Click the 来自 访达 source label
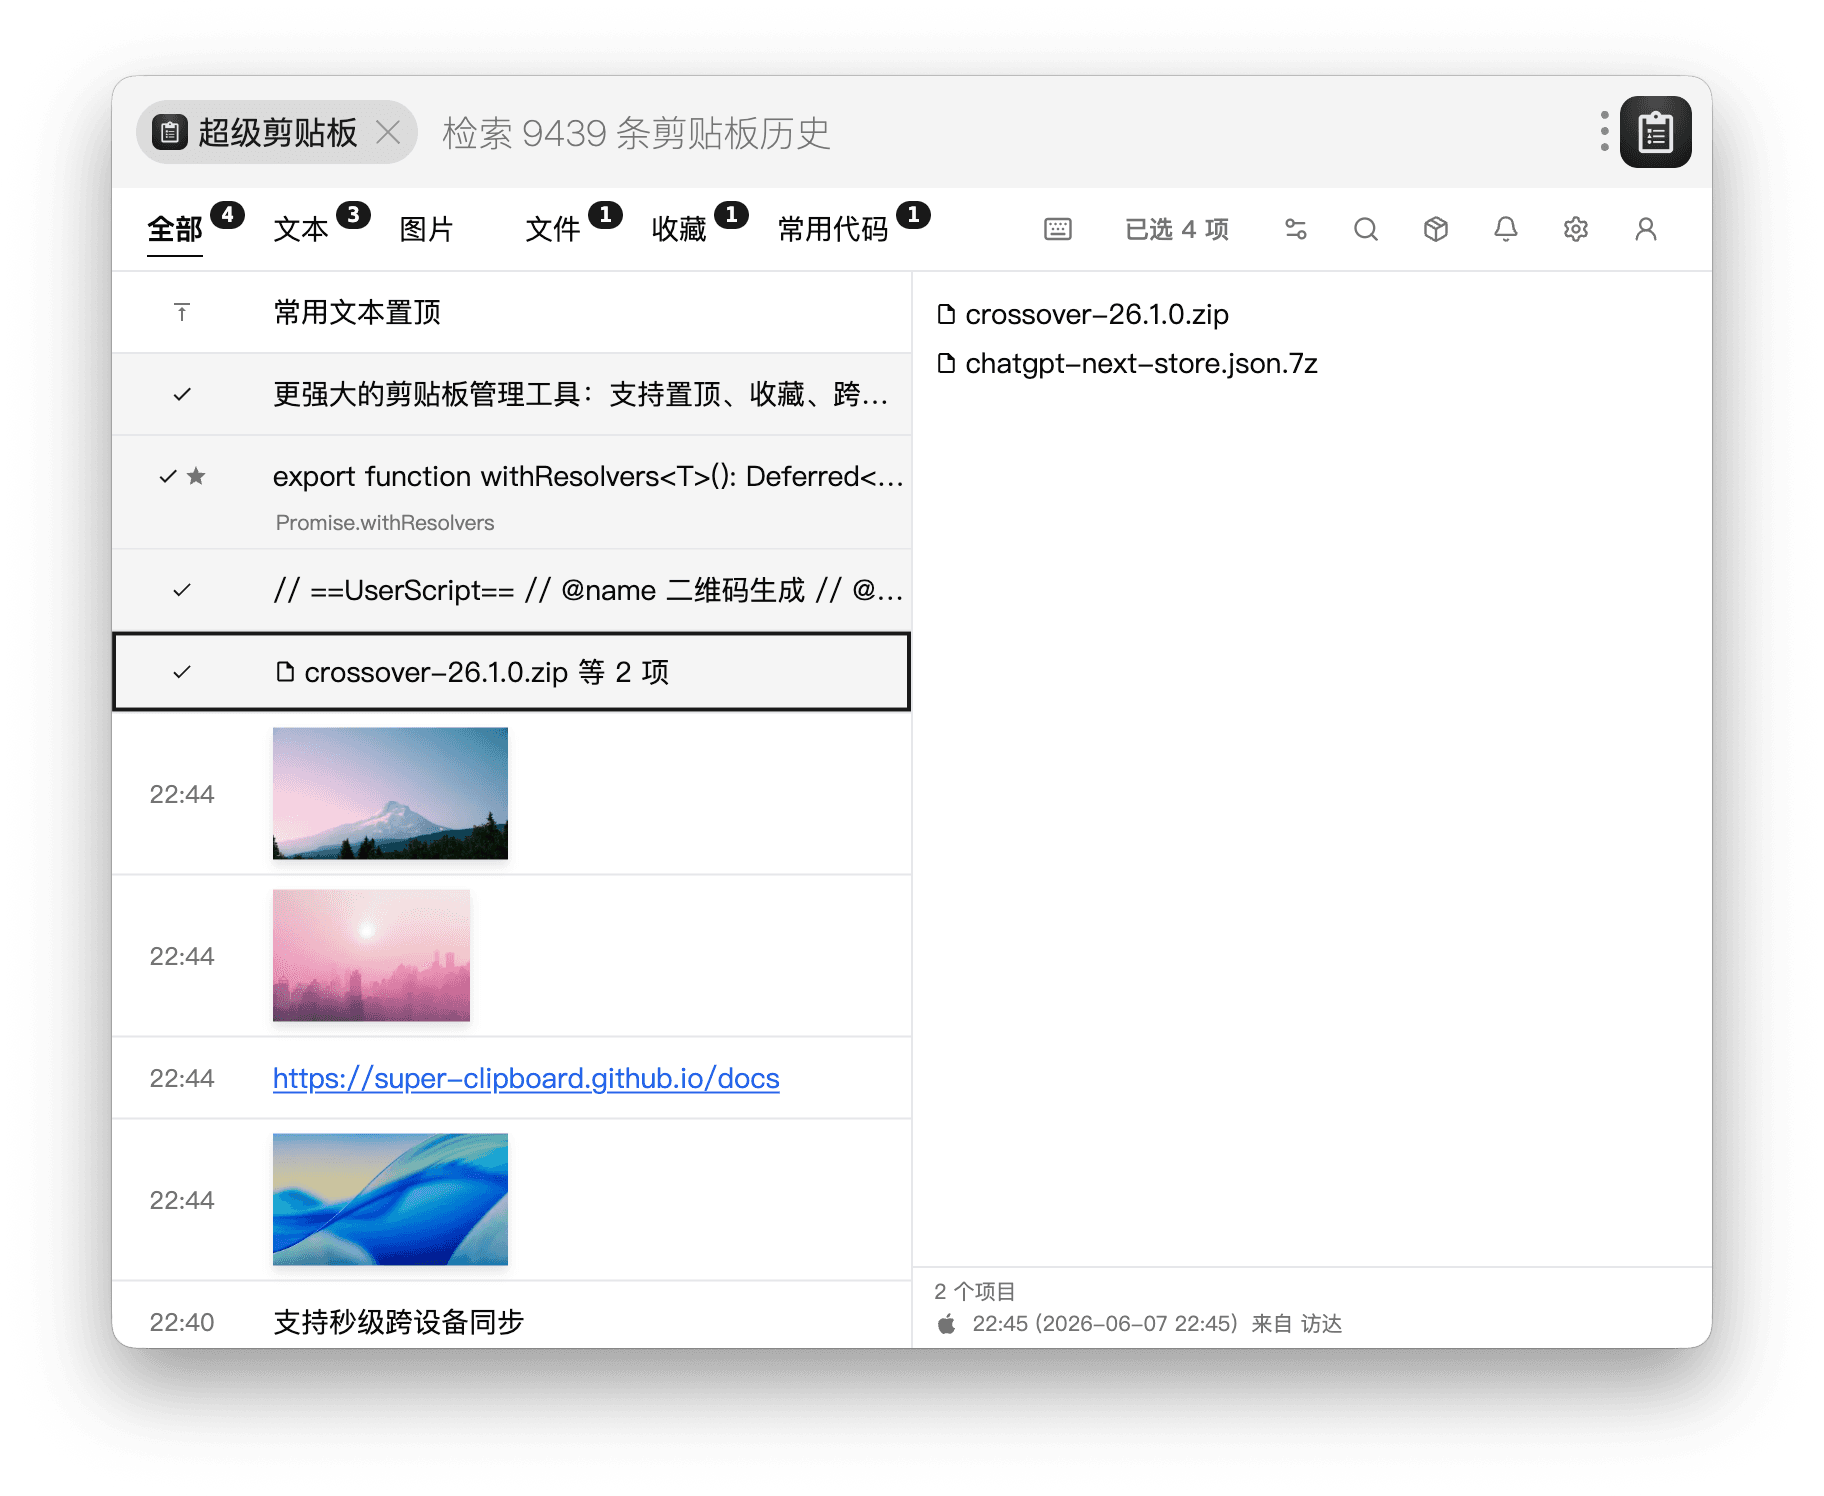This screenshot has height=1496, width=1824. point(1297,1325)
